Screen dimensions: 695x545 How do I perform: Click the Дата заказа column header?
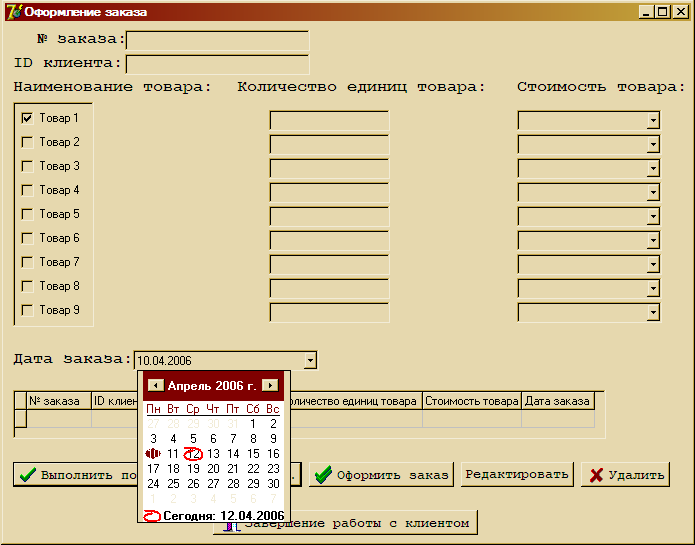(x=558, y=401)
